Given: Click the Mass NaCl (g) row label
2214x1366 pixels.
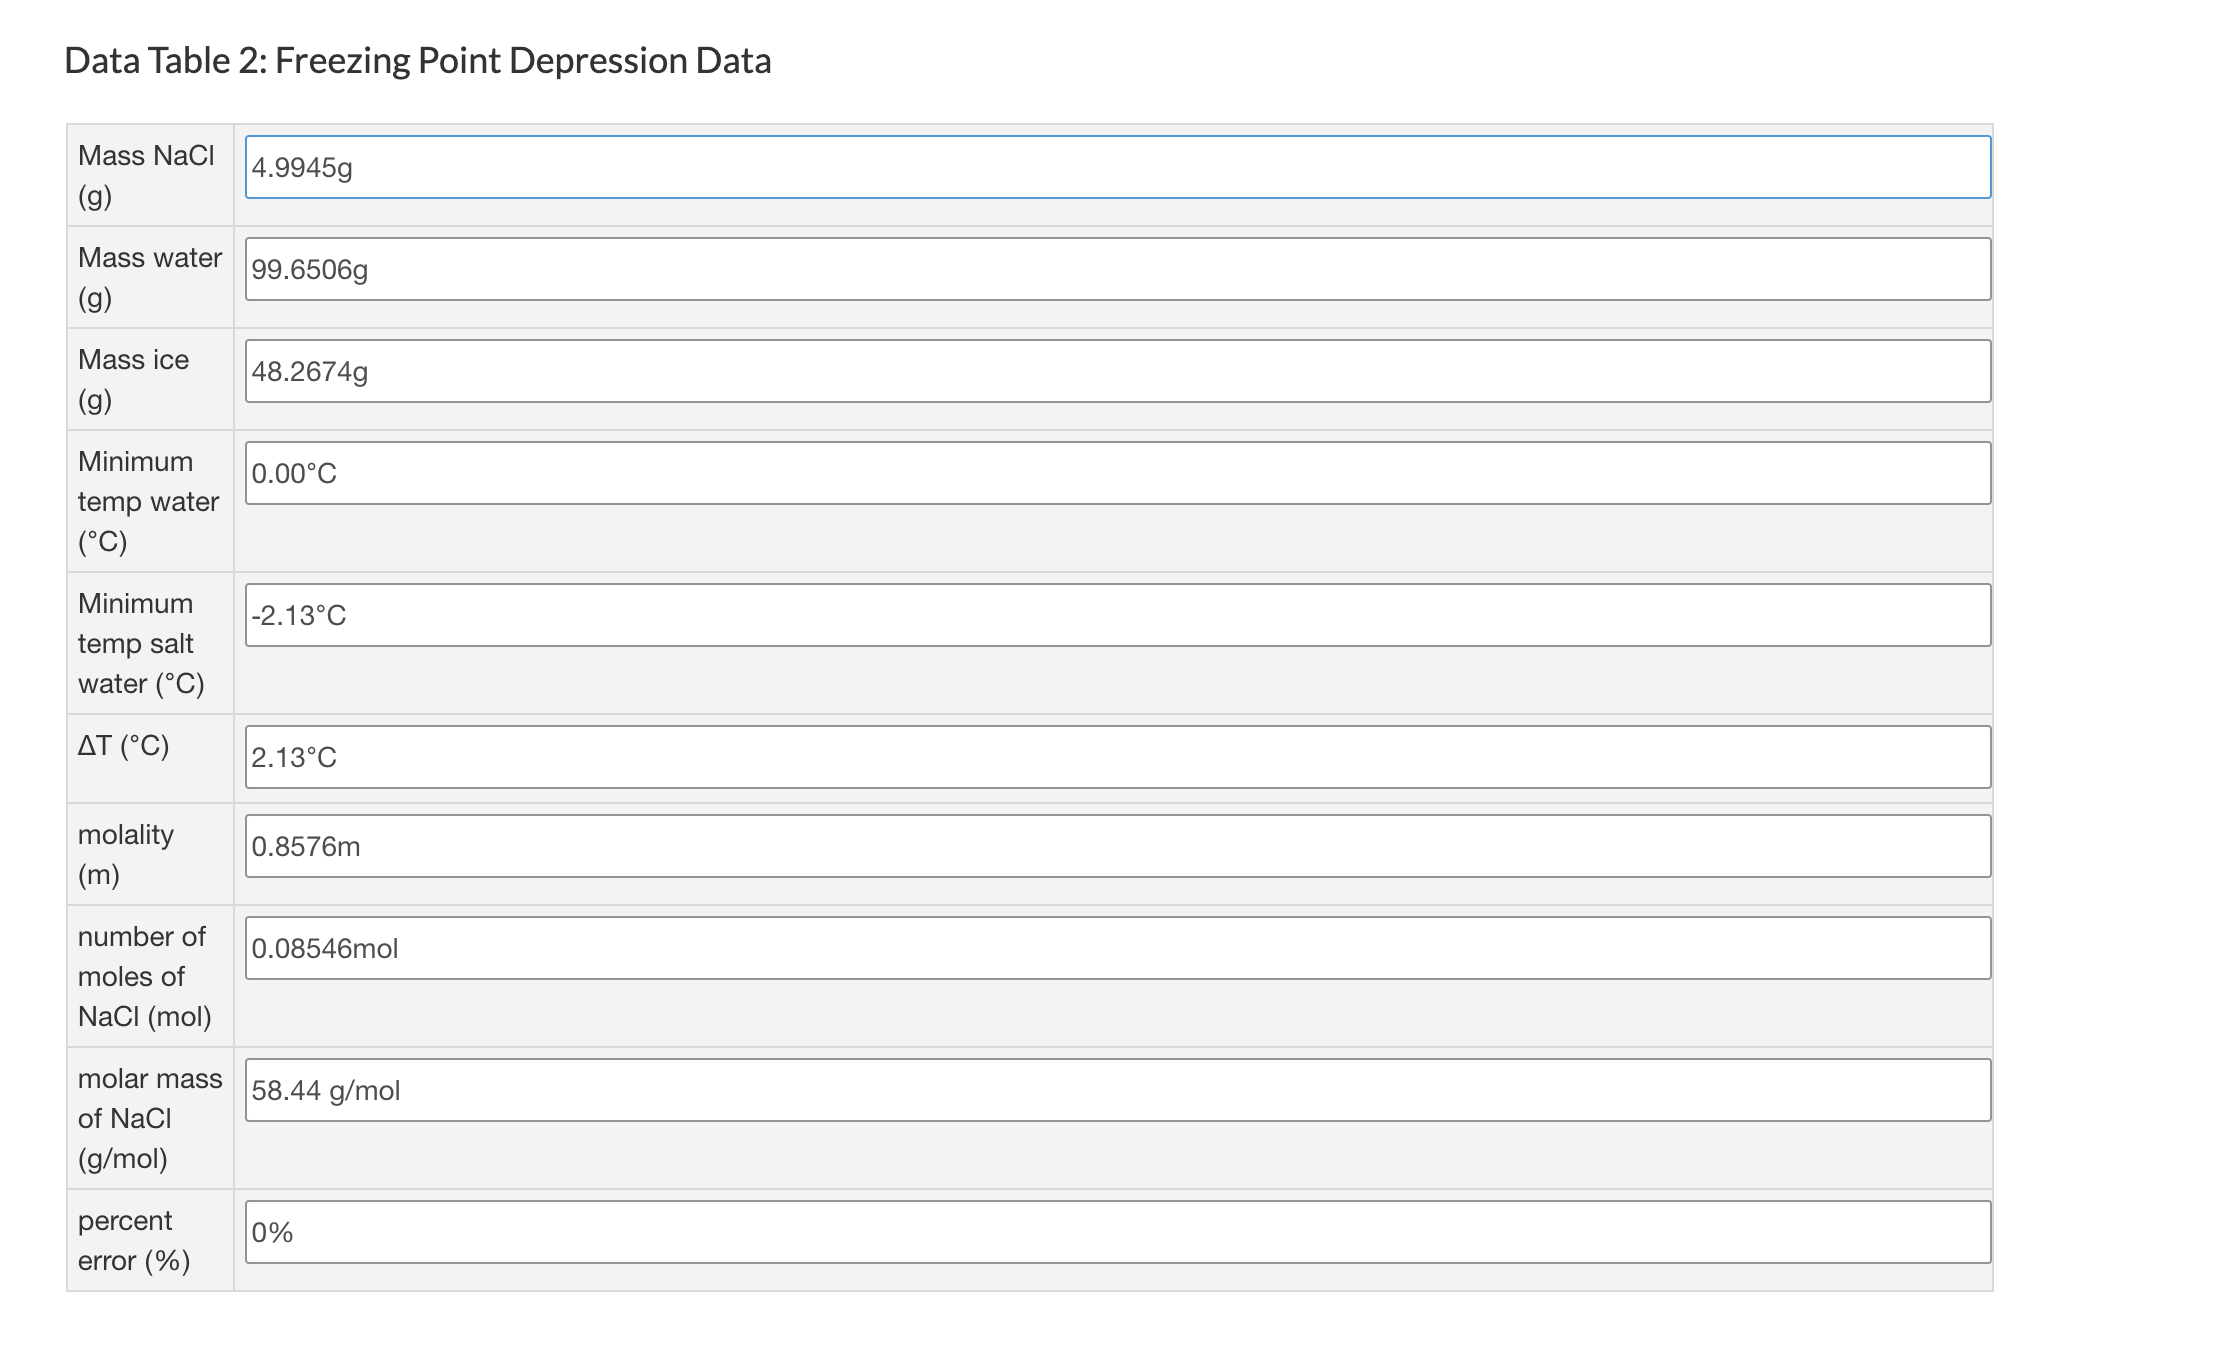Looking at the screenshot, I should point(146,176).
